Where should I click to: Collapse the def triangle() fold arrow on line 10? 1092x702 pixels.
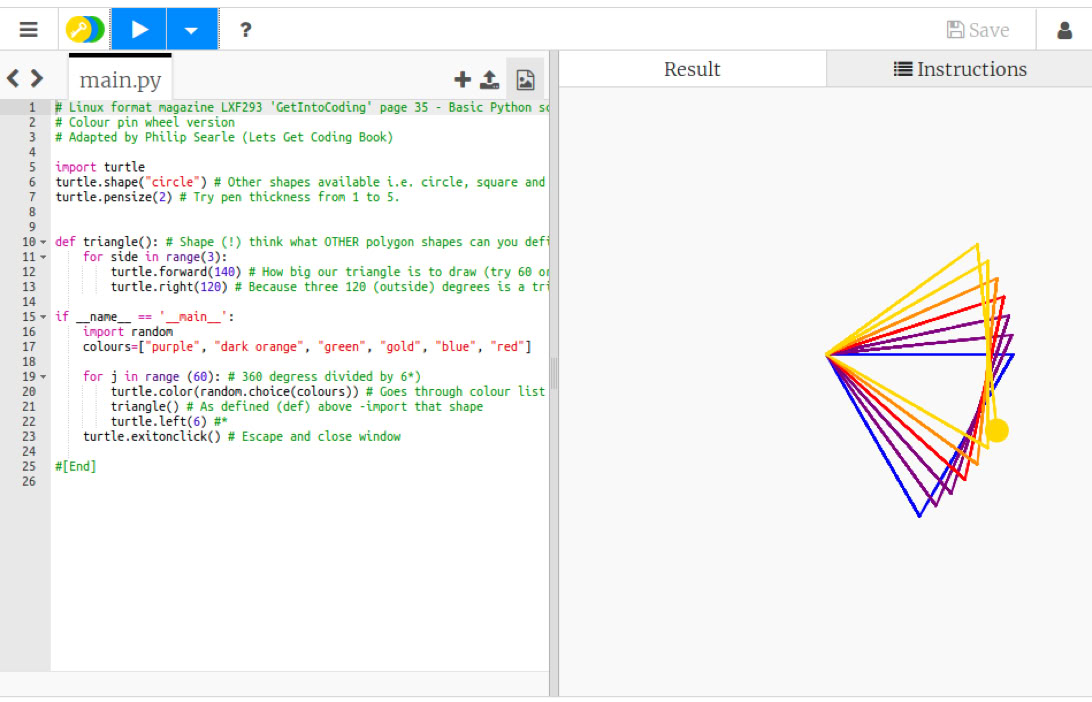[43, 242]
